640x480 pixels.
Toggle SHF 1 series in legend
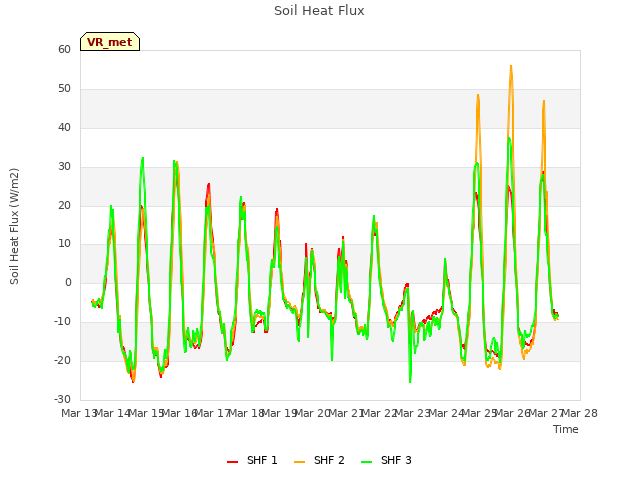(x=252, y=460)
